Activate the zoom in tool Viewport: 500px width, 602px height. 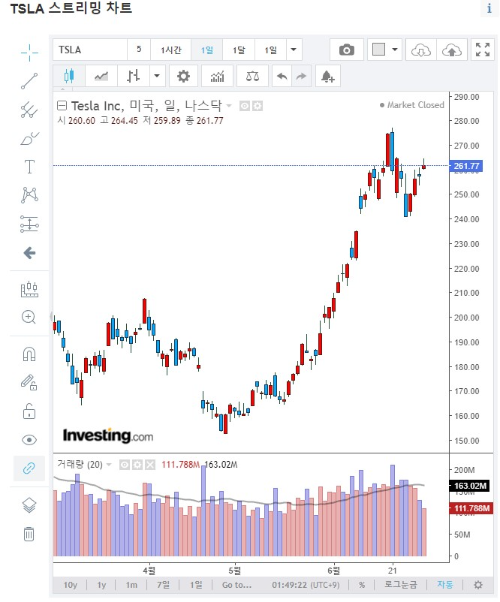pos(29,318)
